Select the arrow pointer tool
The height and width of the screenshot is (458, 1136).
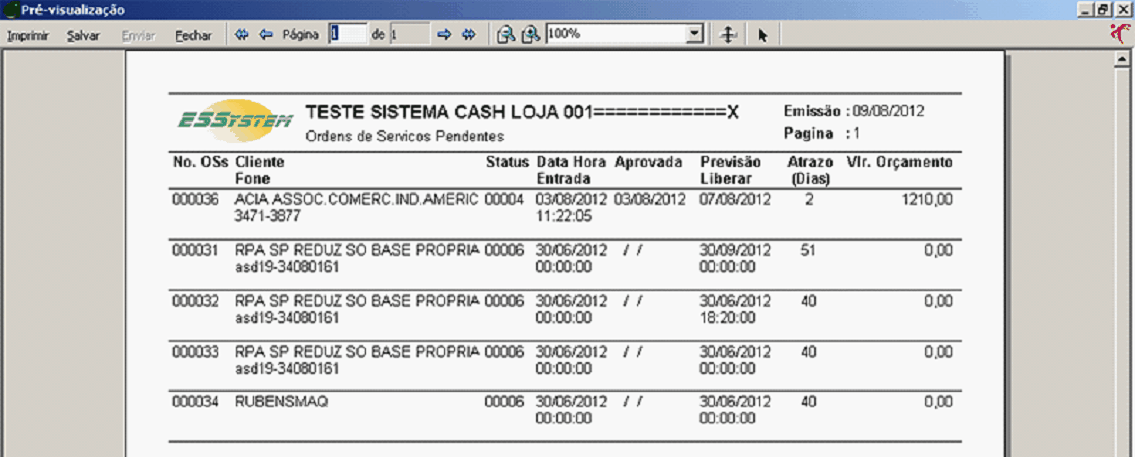tap(762, 35)
